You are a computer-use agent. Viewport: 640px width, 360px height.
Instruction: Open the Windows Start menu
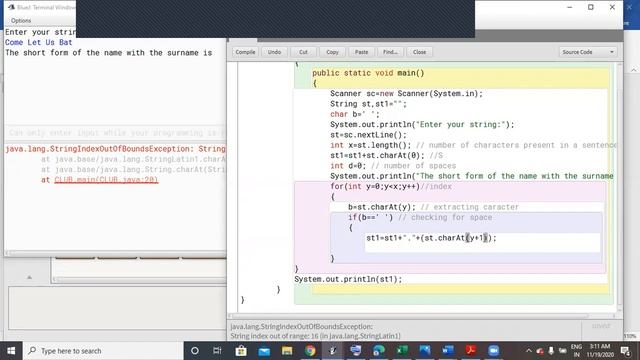pos(11,351)
